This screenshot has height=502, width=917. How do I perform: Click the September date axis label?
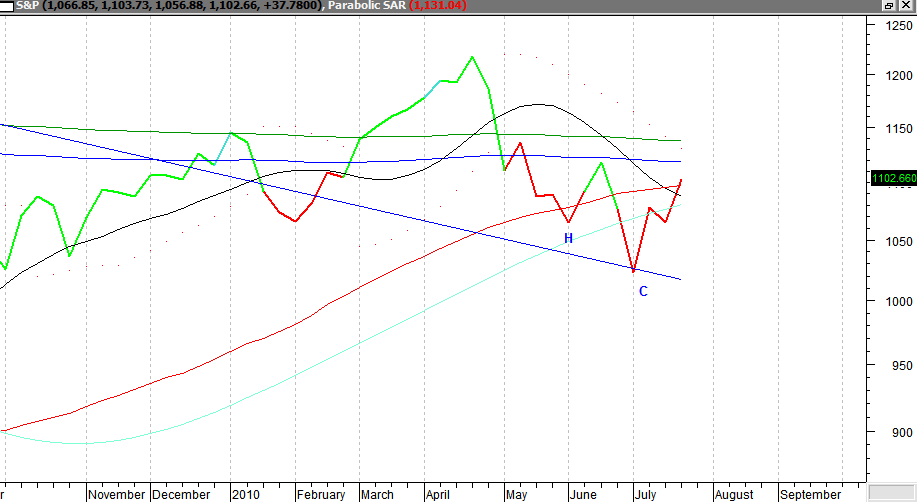tap(810, 494)
